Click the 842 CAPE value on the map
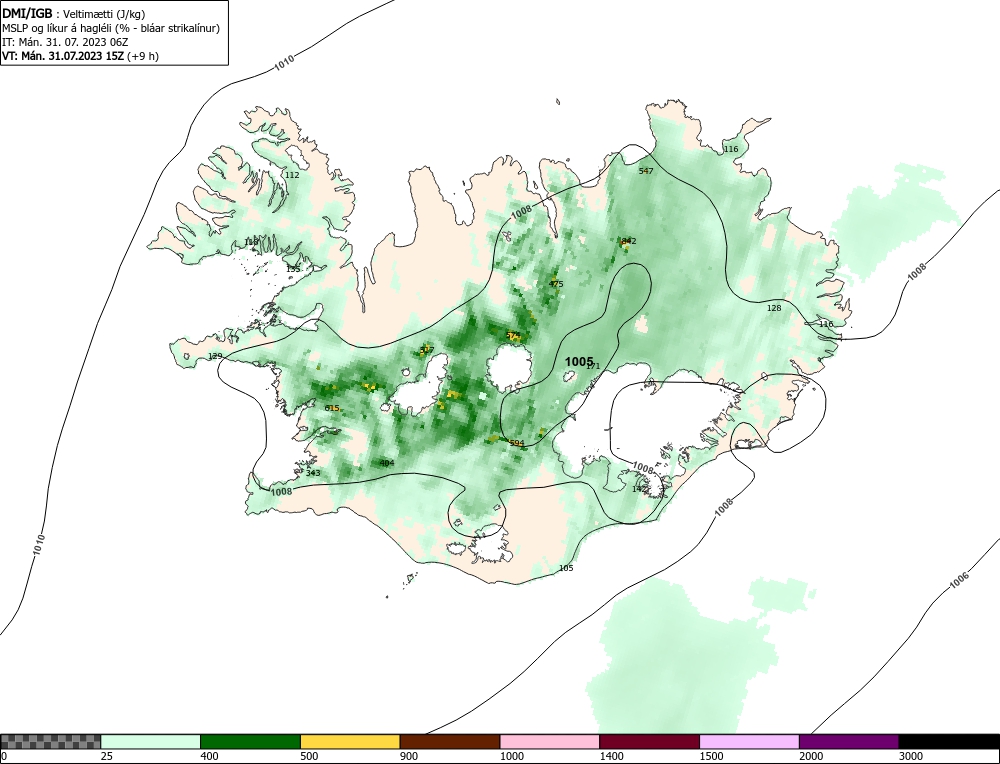1000x764 pixels. (x=629, y=241)
